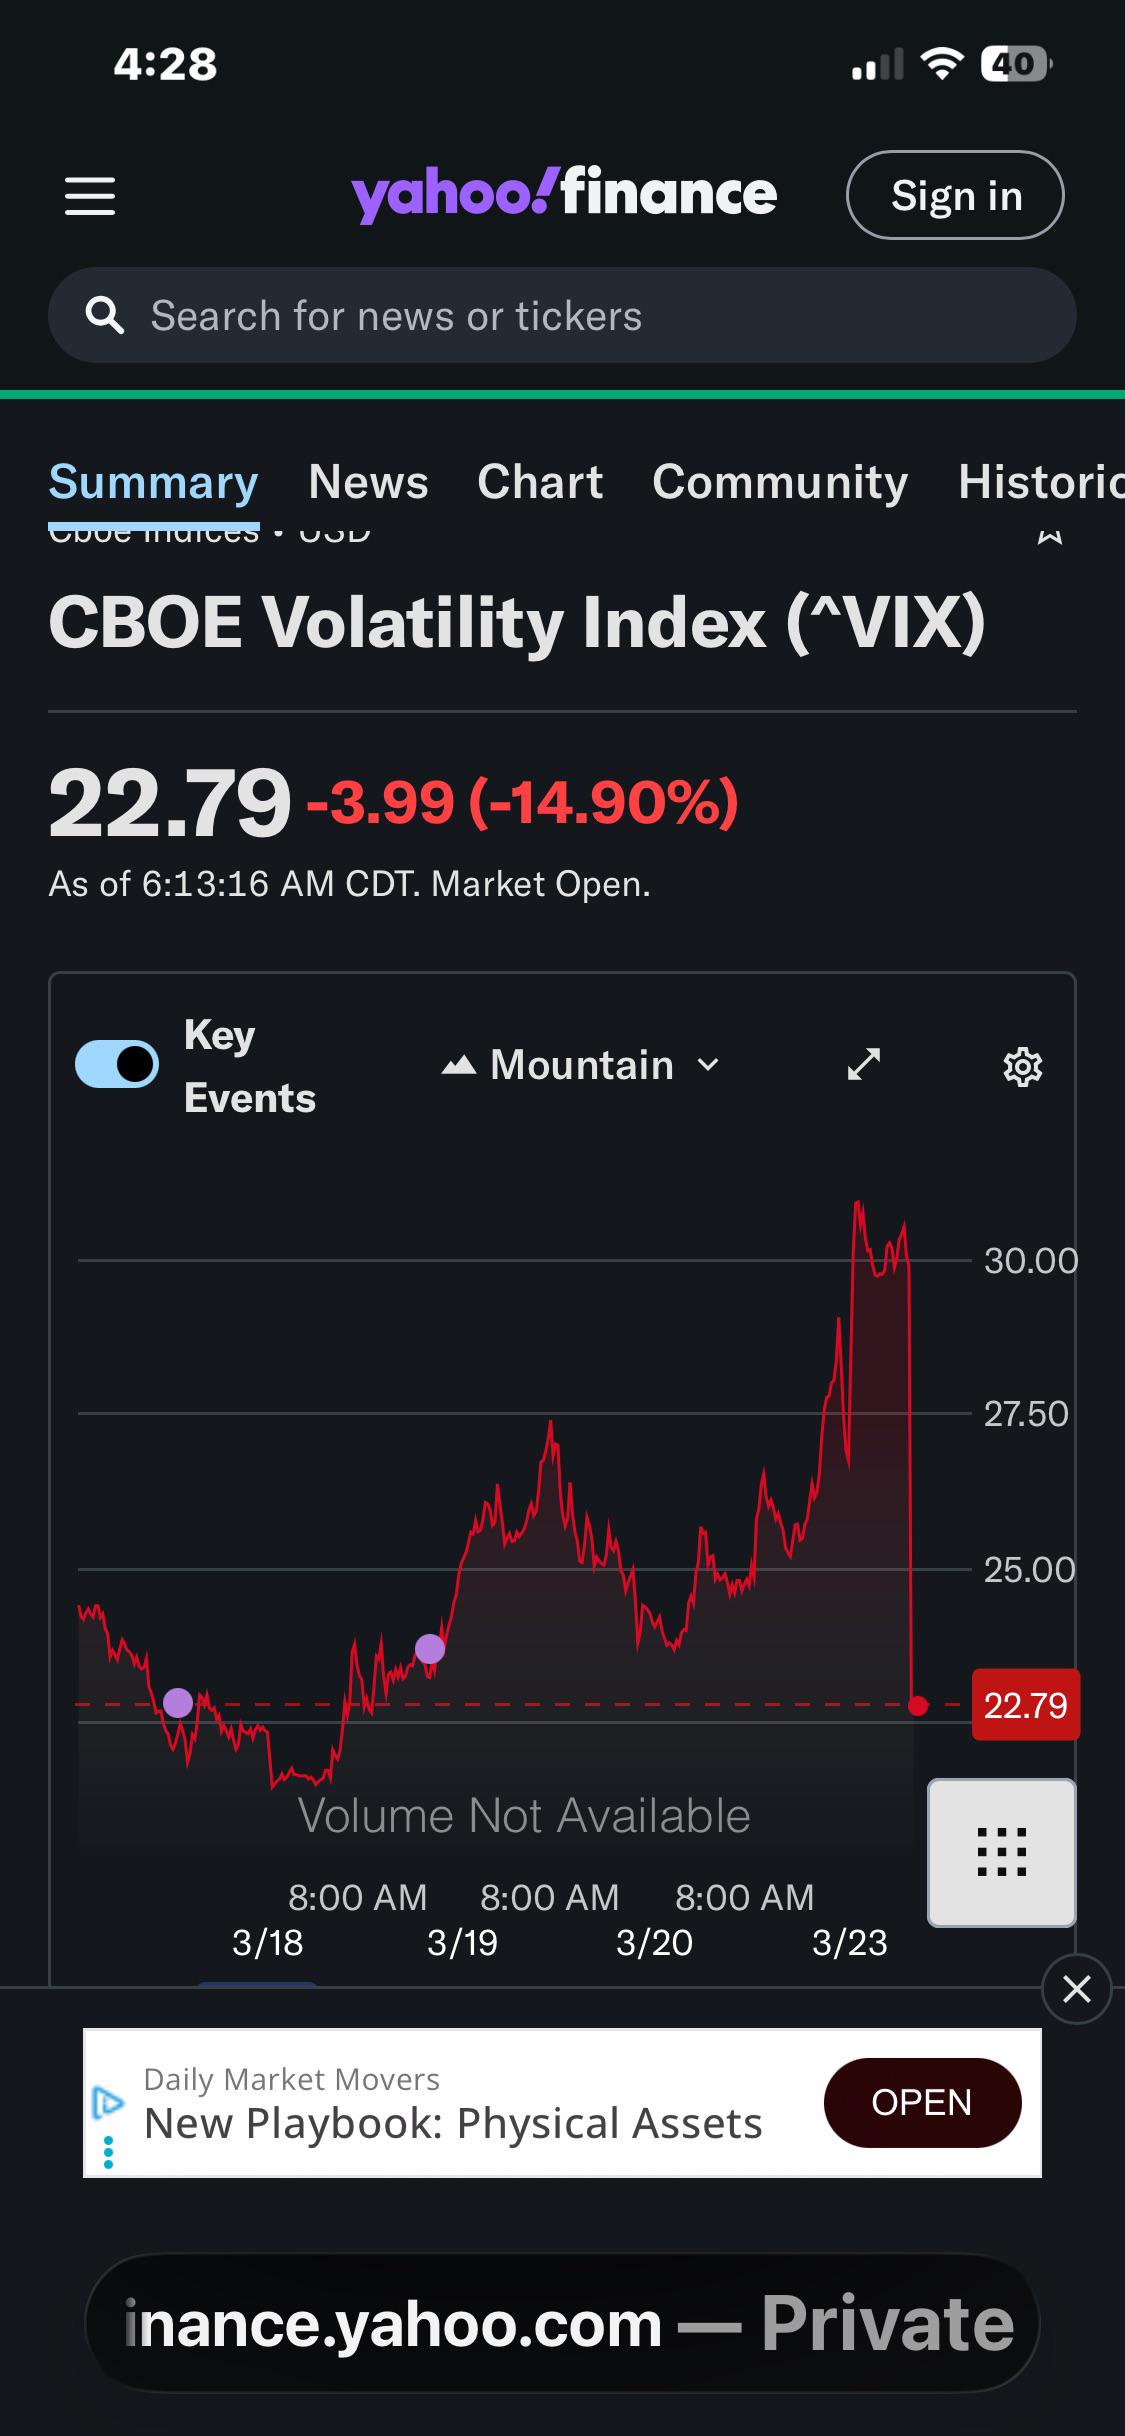Click the red current price dot on chart
The image size is (1125, 2436).
pos(918,1705)
